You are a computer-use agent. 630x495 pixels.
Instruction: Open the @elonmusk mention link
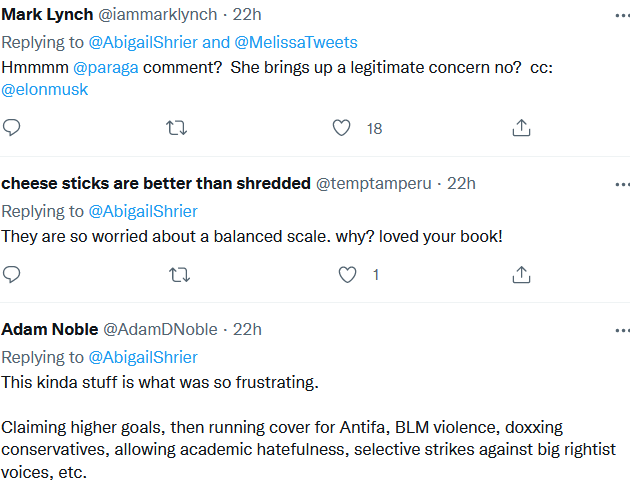45,90
